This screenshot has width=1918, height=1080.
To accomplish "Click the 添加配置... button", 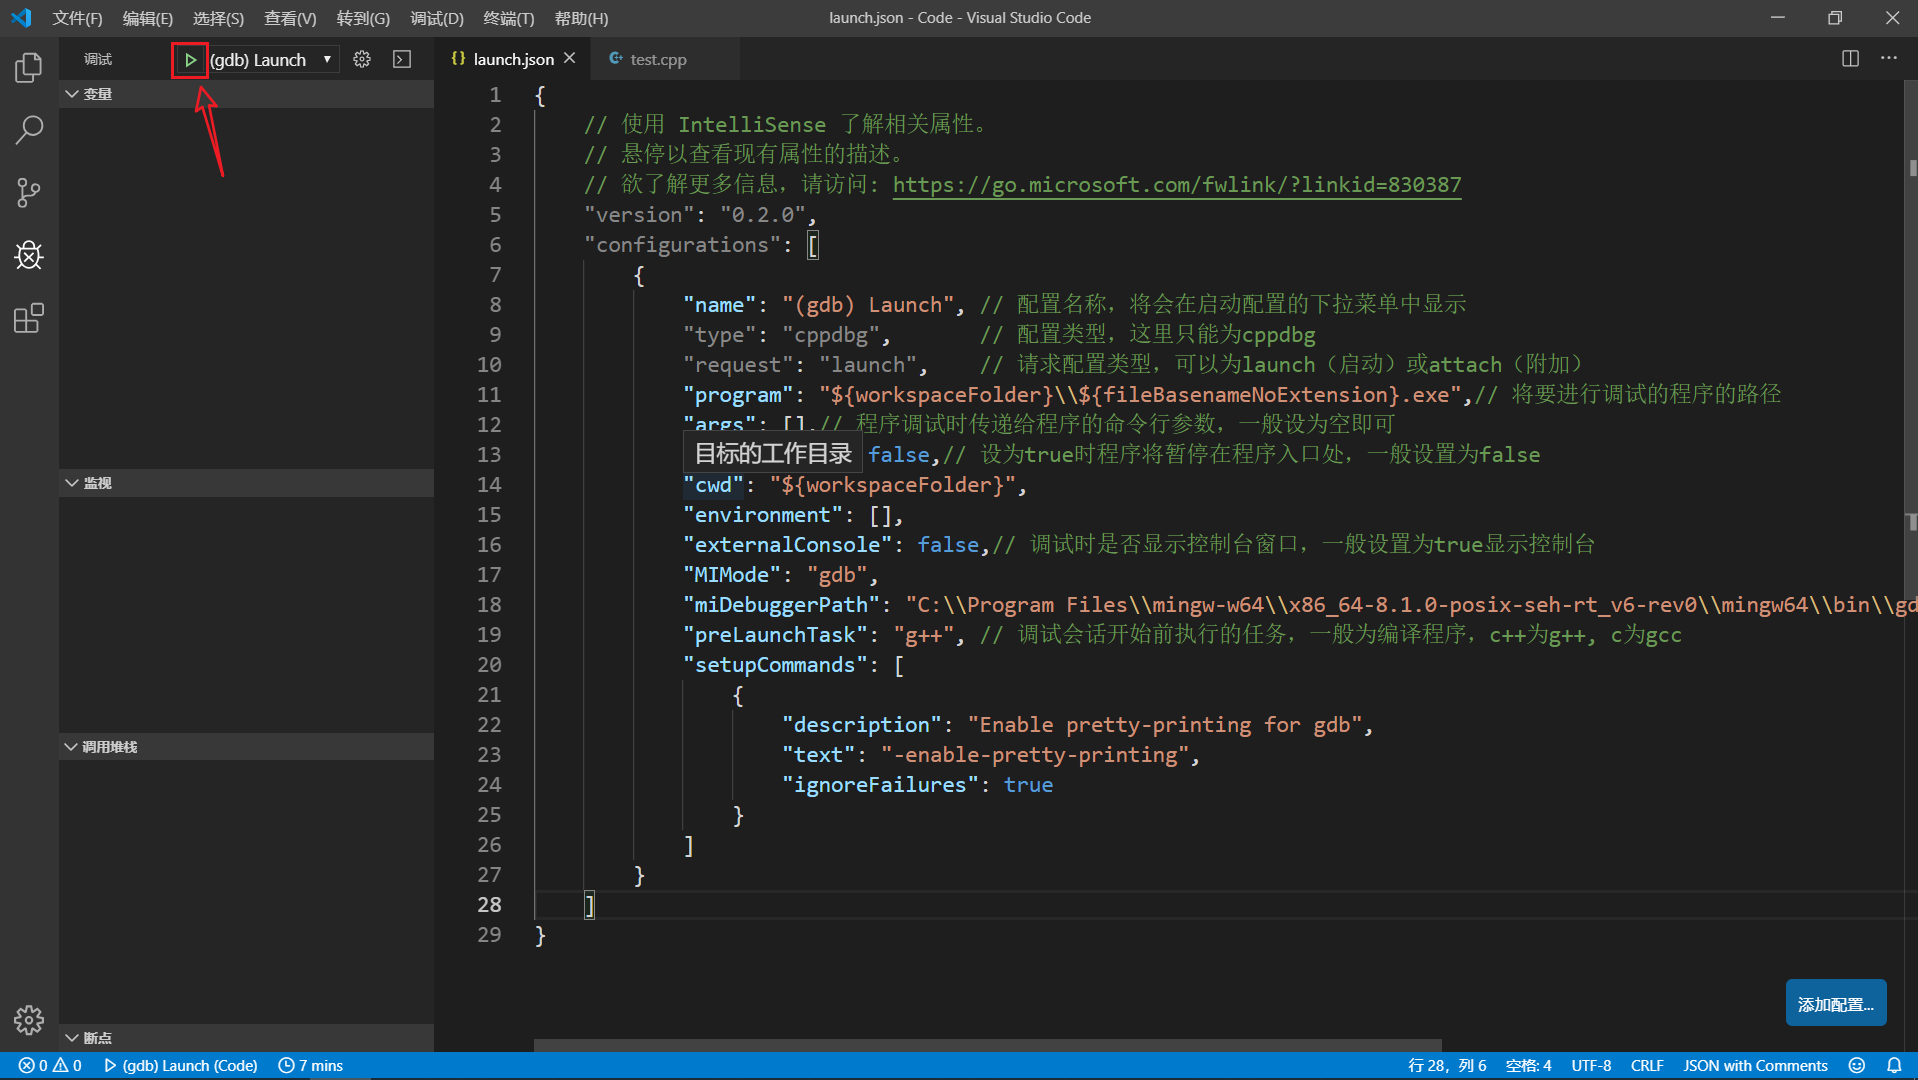I will point(1835,1004).
